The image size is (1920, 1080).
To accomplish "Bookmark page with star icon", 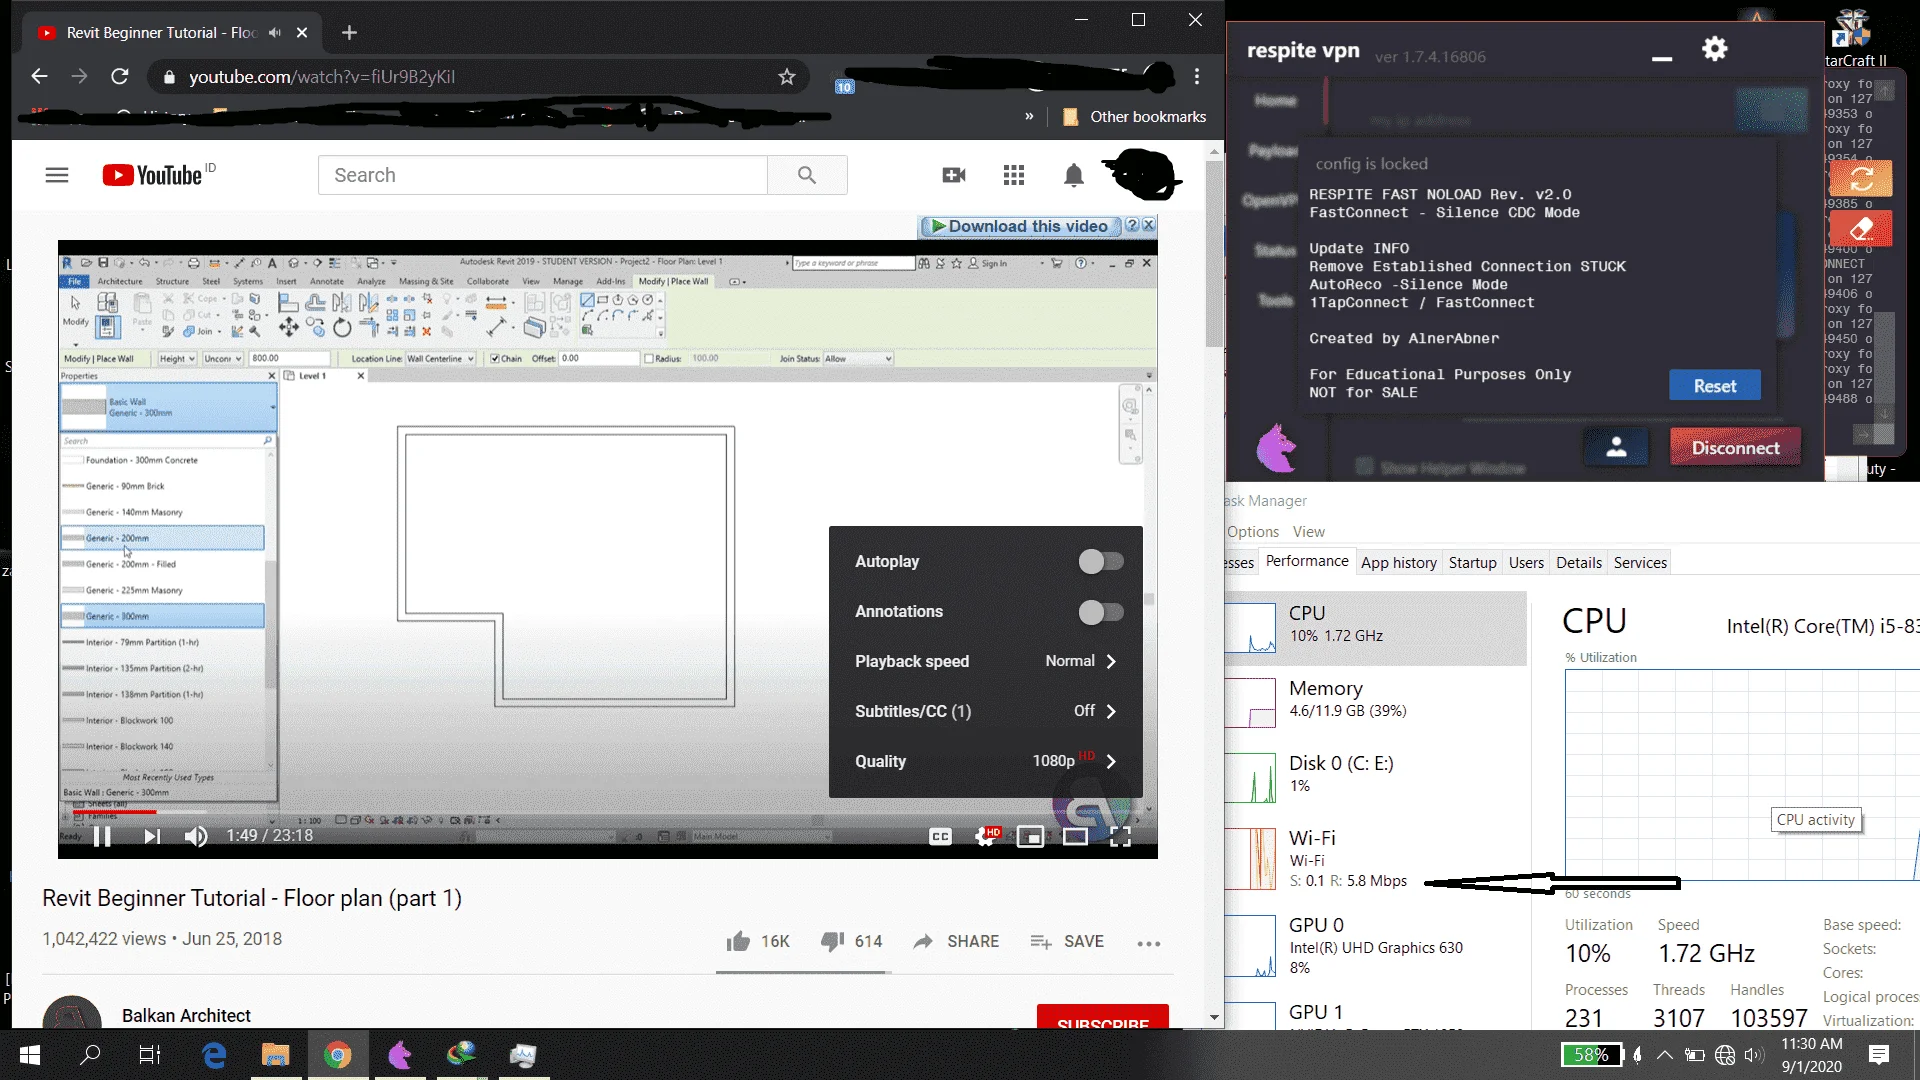I will tap(787, 77).
